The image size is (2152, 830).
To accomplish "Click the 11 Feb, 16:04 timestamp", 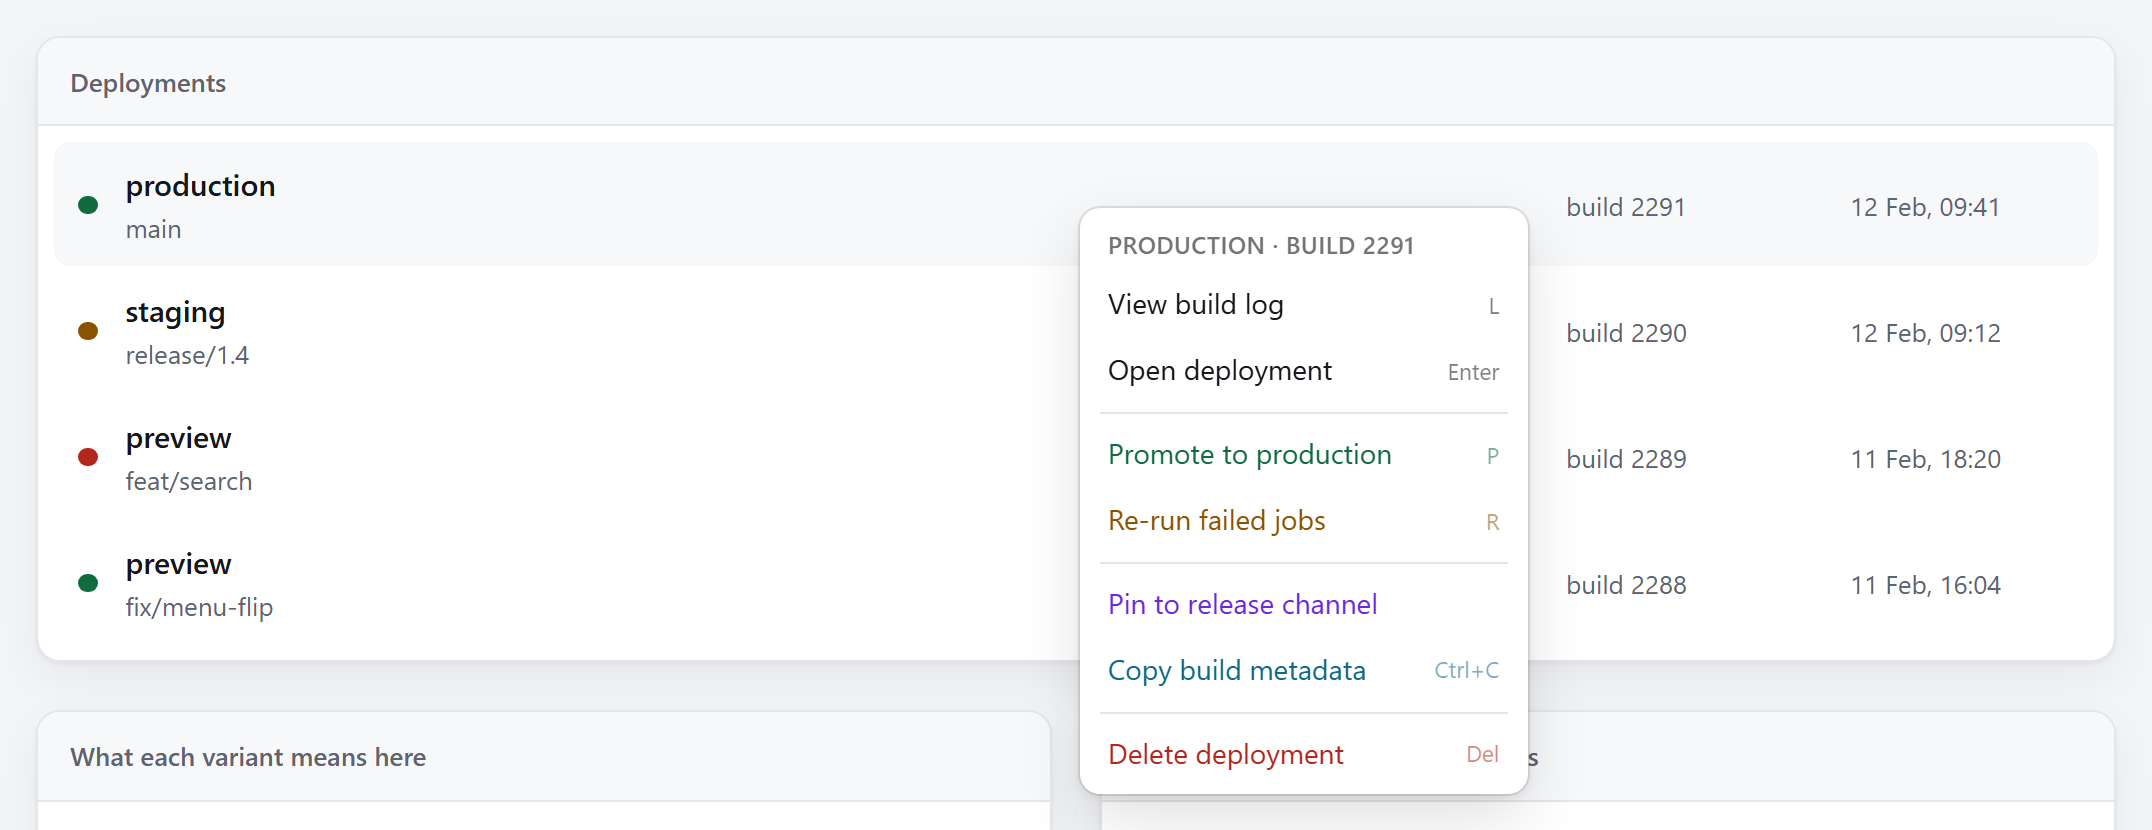I will coord(1925,585).
